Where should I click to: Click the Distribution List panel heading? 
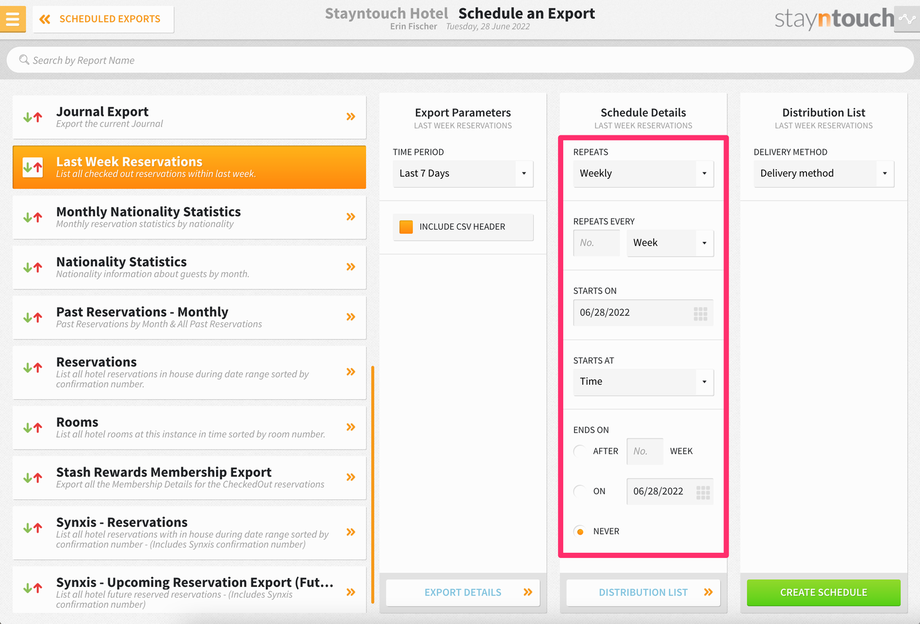coord(824,113)
